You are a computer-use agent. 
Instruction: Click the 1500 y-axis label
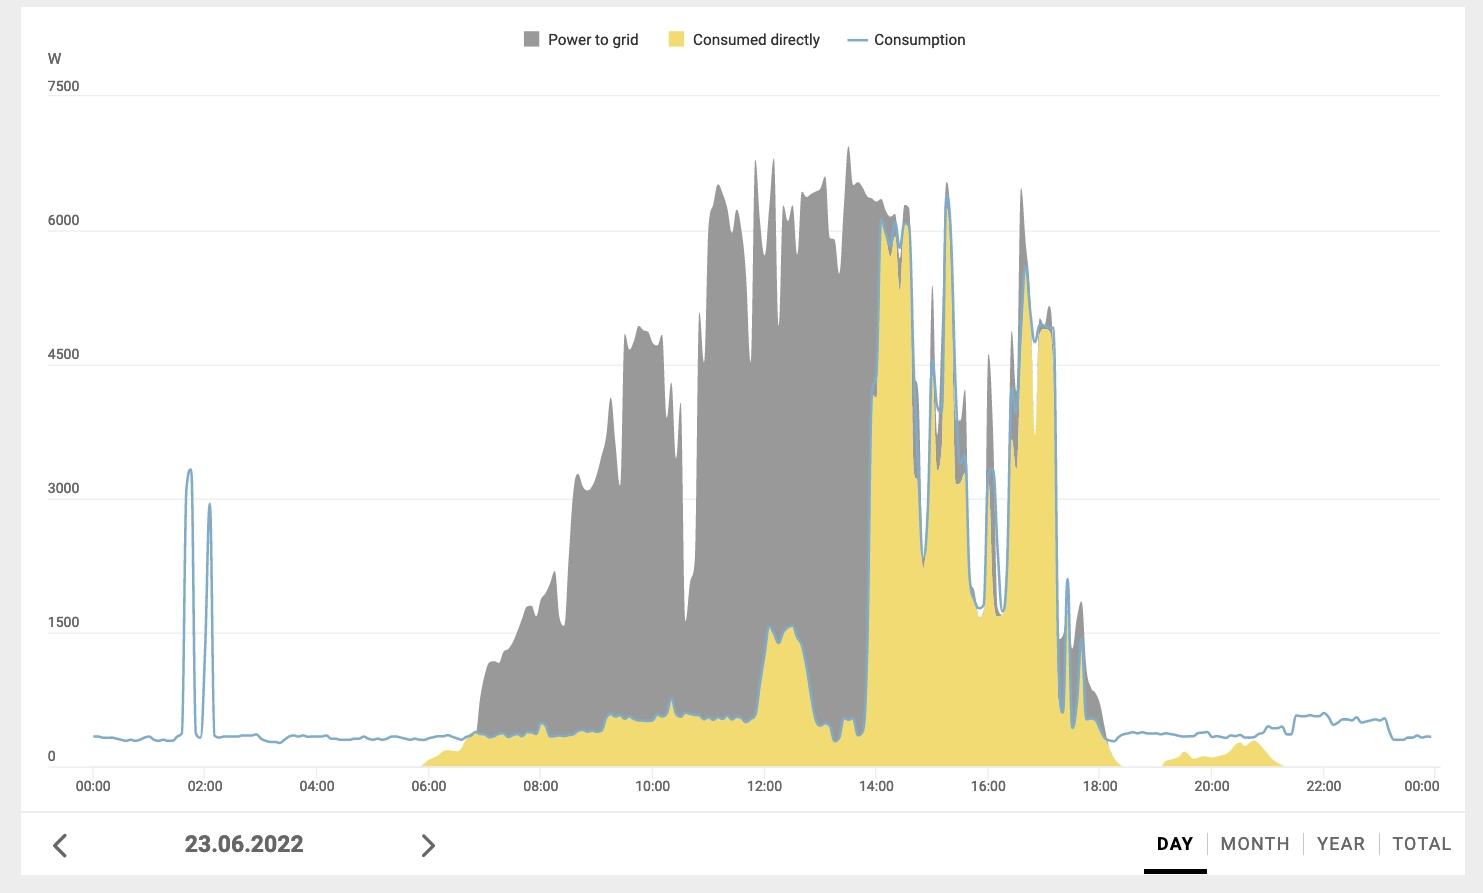tap(63, 623)
